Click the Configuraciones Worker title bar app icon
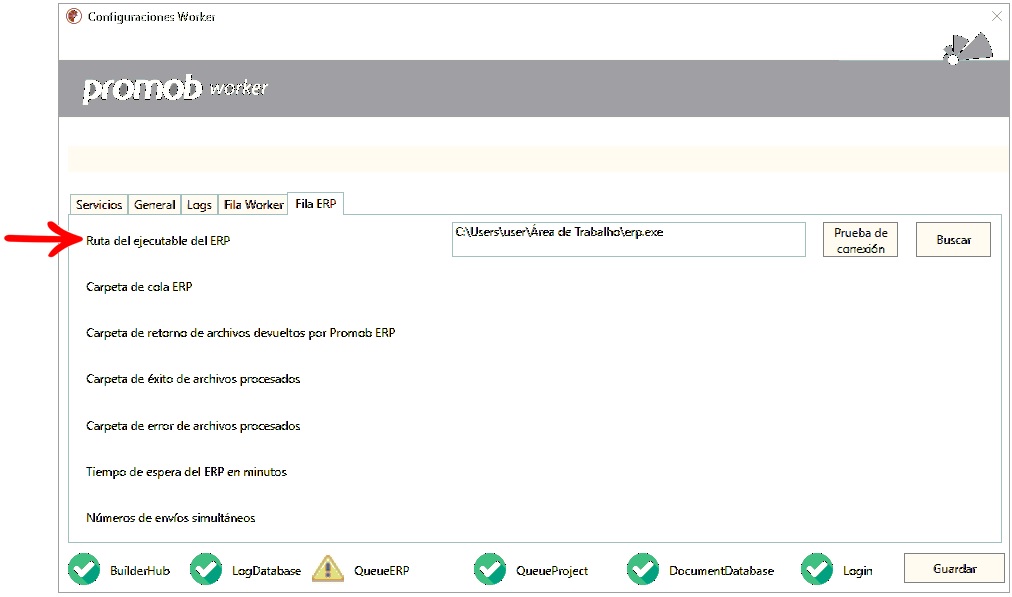This screenshot has height=597, width=1012. point(74,16)
